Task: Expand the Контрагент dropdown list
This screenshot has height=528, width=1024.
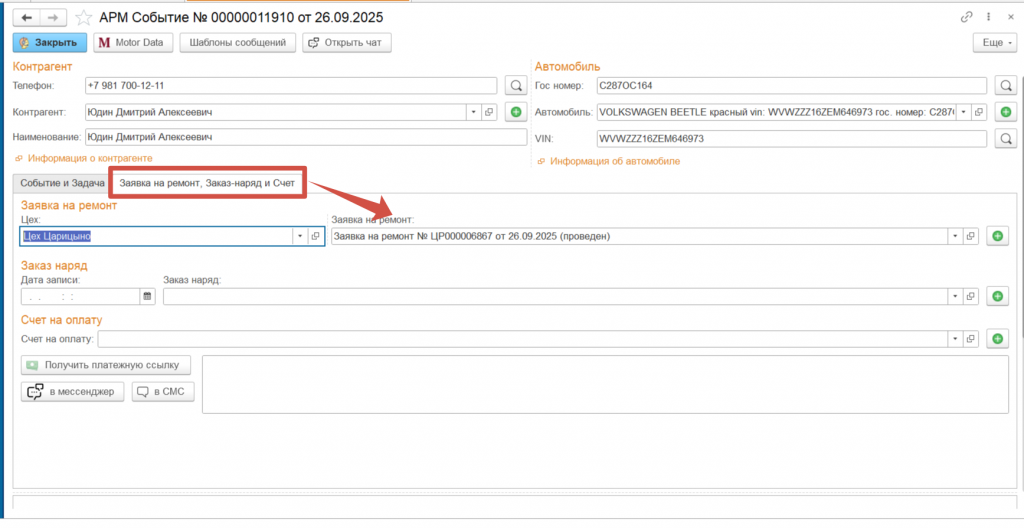Action: [472, 112]
